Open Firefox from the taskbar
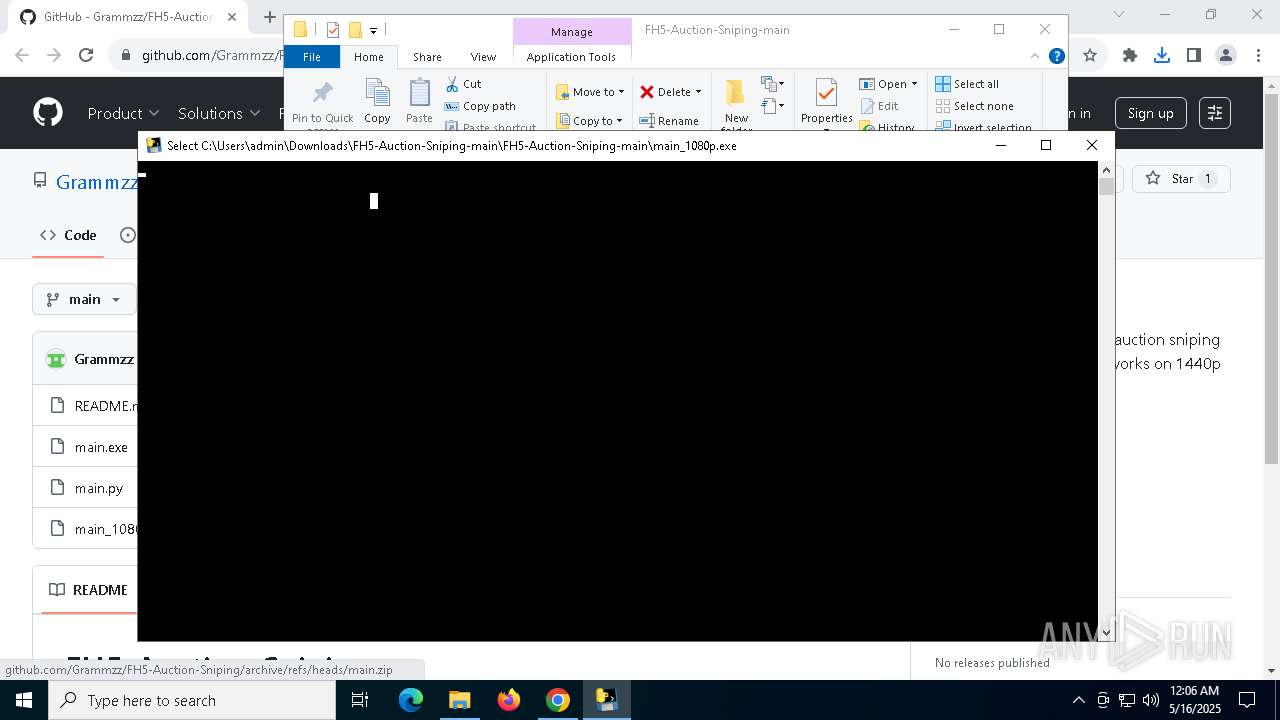This screenshot has height=720, width=1280. coord(509,700)
